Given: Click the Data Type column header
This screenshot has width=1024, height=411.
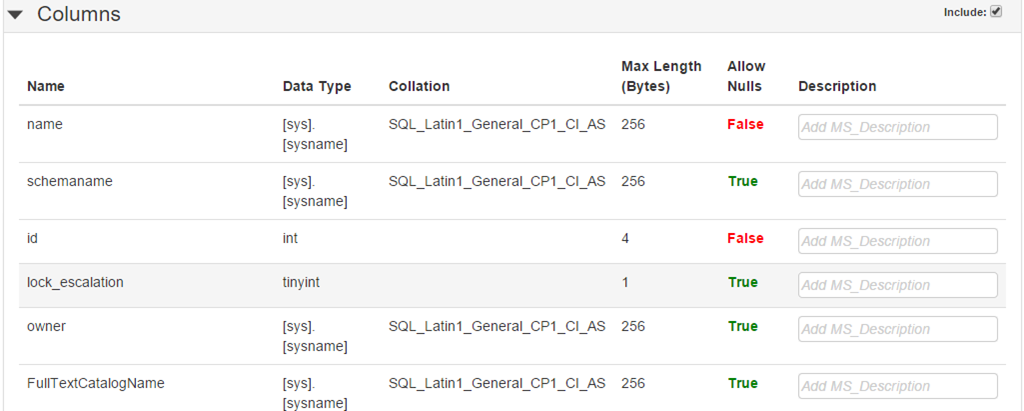Looking at the screenshot, I should pos(317,86).
